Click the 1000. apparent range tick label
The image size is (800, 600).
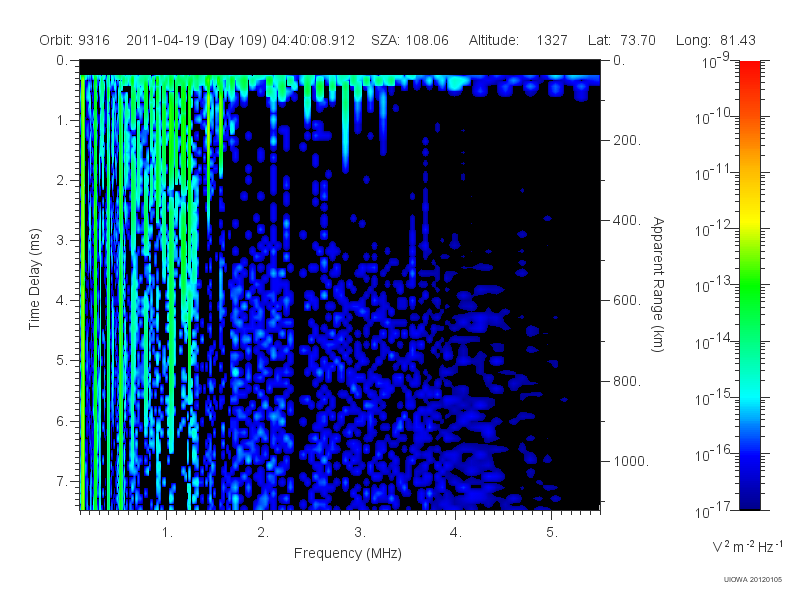631,461
